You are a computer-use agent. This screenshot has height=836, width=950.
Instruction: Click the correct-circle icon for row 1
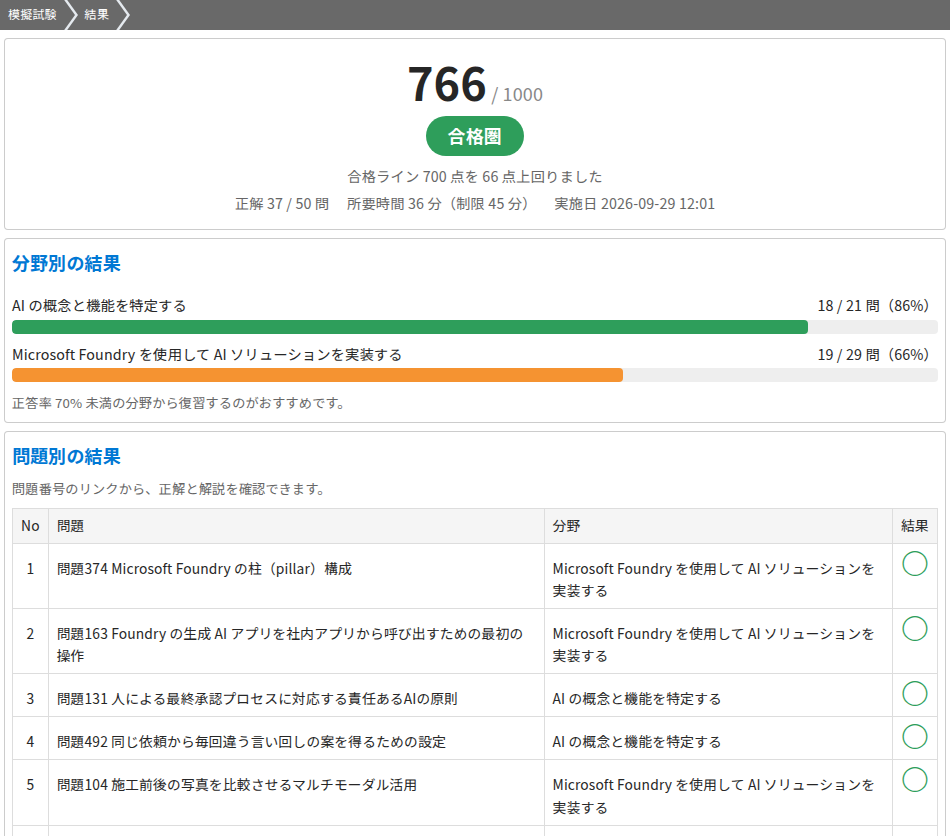point(915,564)
